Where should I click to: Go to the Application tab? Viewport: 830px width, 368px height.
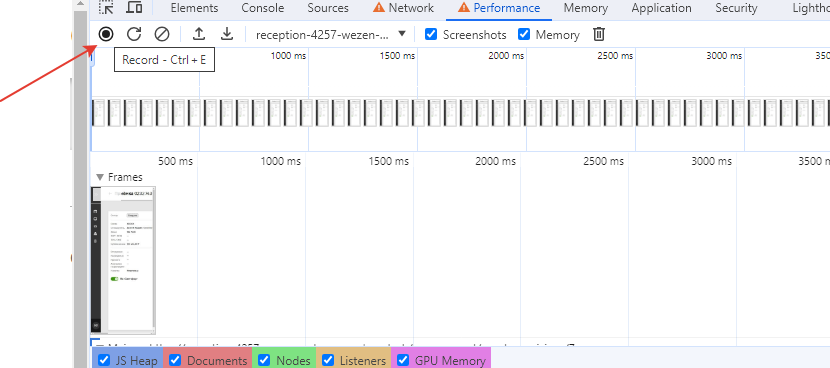pyautogui.click(x=661, y=8)
